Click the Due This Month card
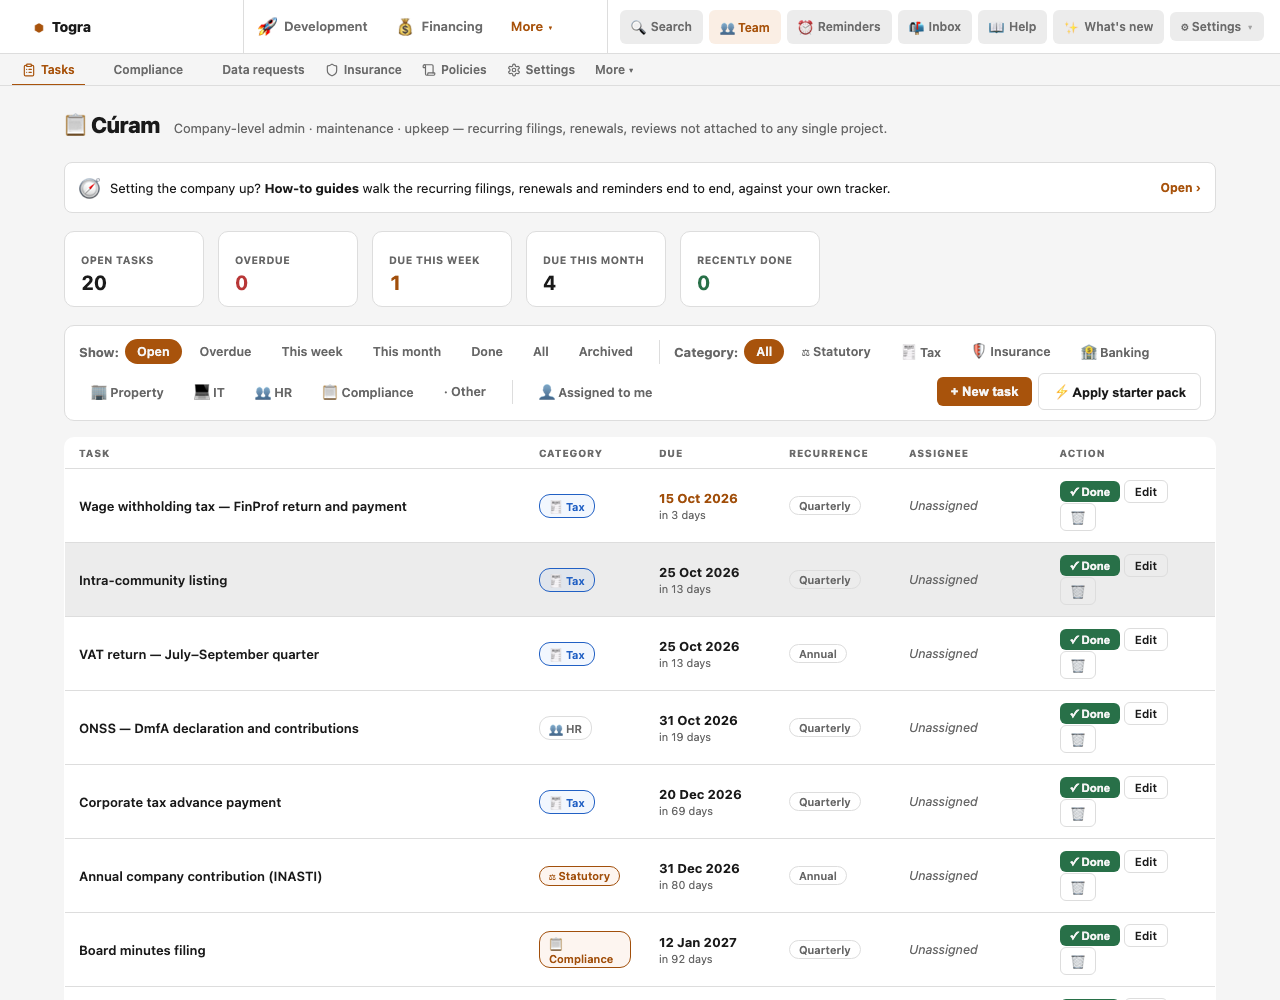This screenshot has width=1280, height=1000. [x=596, y=269]
